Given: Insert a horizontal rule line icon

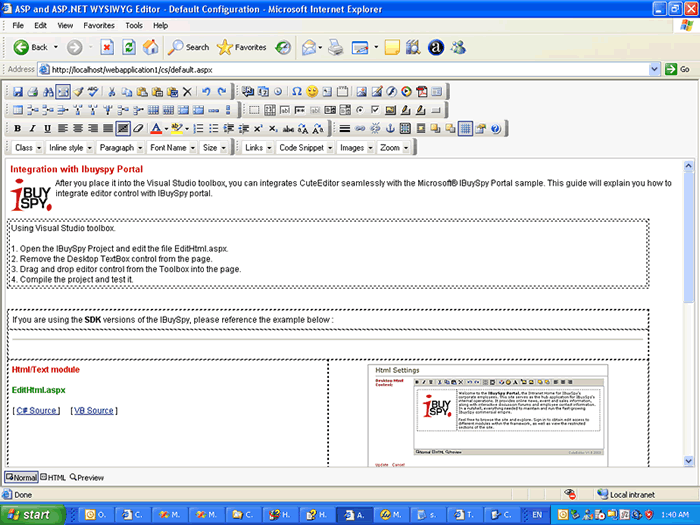Looking at the screenshot, I should (345, 129).
